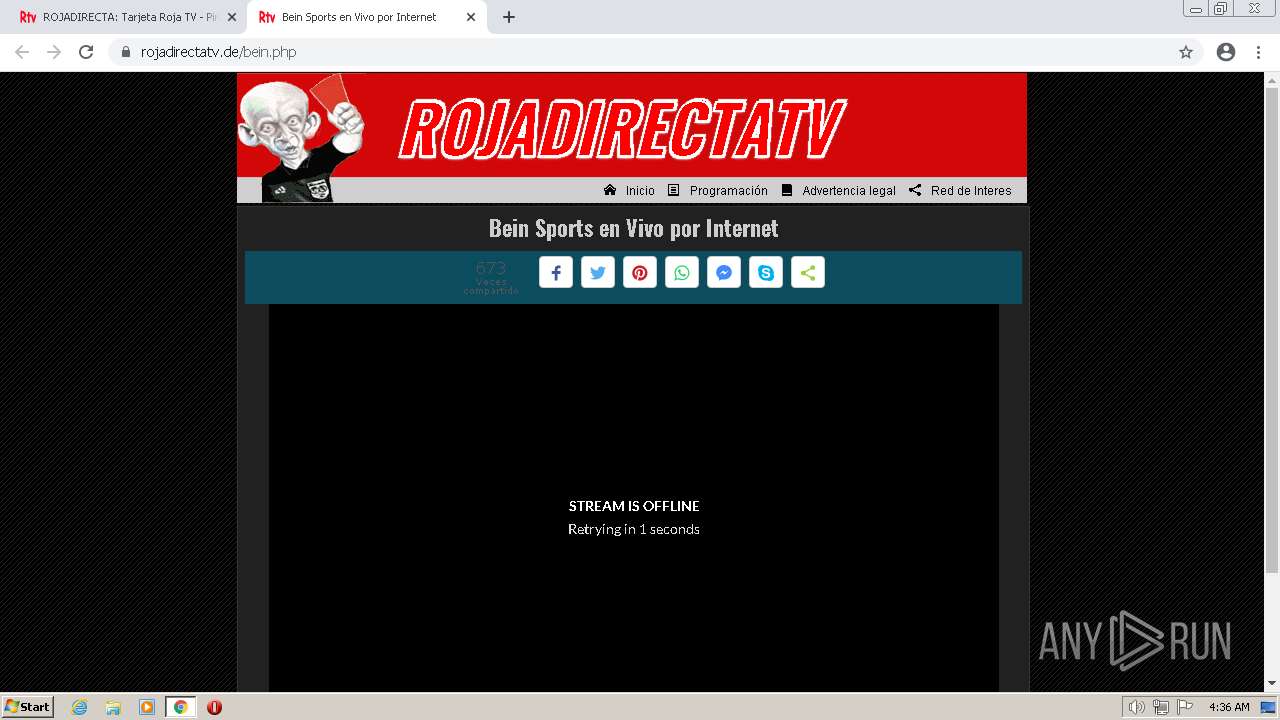Click the Inicio link text

(x=640, y=191)
